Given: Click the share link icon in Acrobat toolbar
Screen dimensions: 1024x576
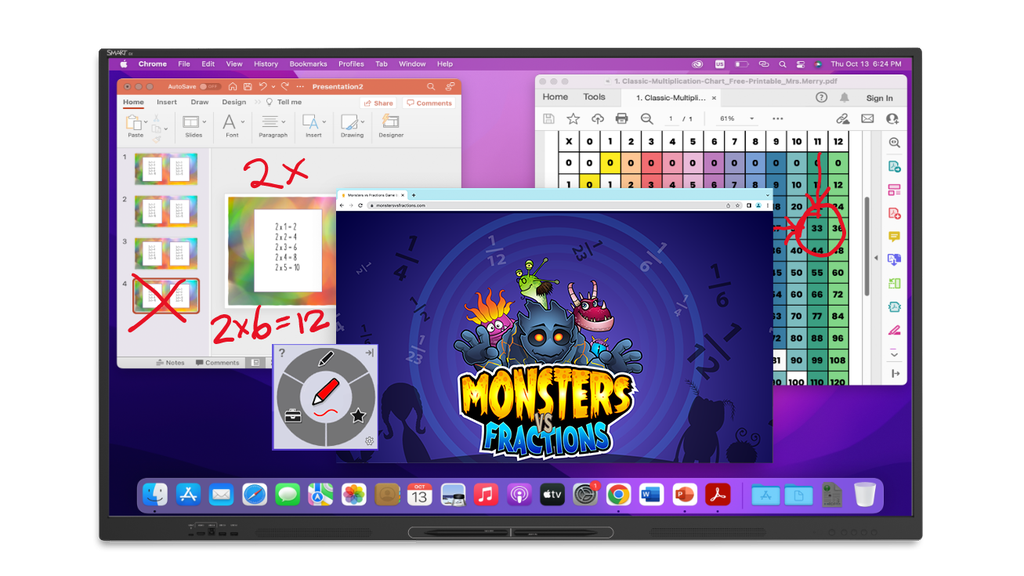Looking at the screenshot, I should click(842, 118).
